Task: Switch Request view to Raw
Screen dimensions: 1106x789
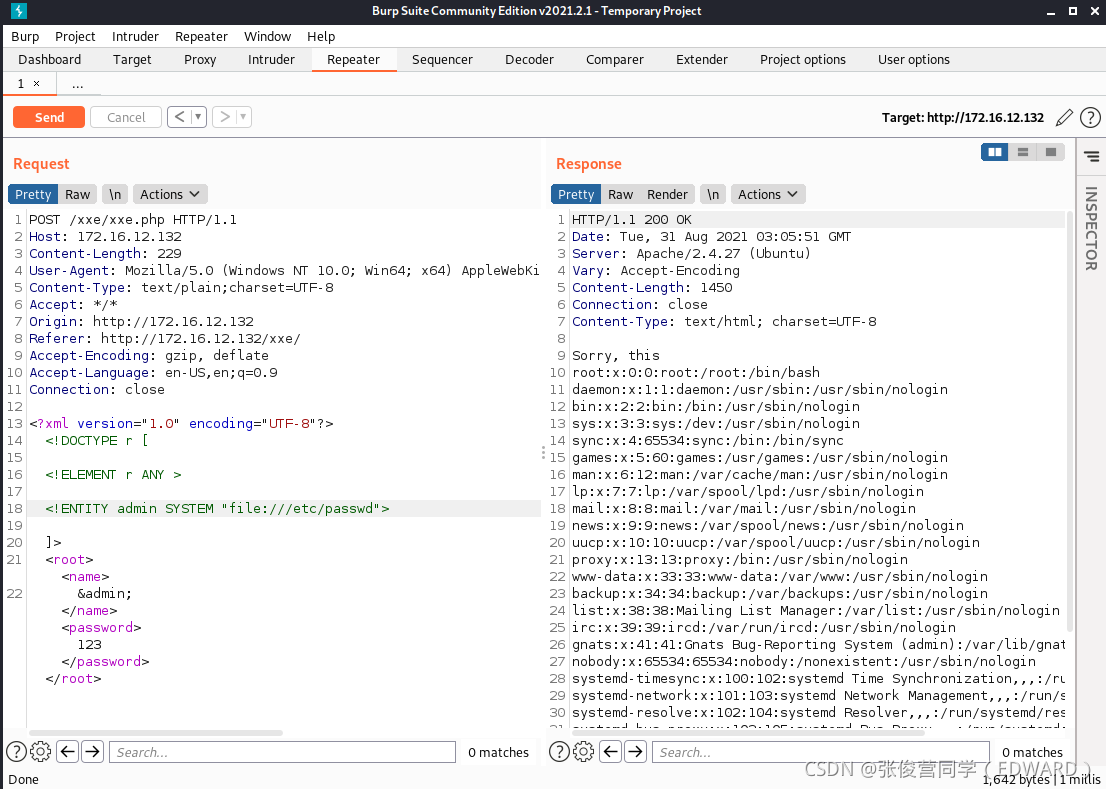Action: click(78, 195)
